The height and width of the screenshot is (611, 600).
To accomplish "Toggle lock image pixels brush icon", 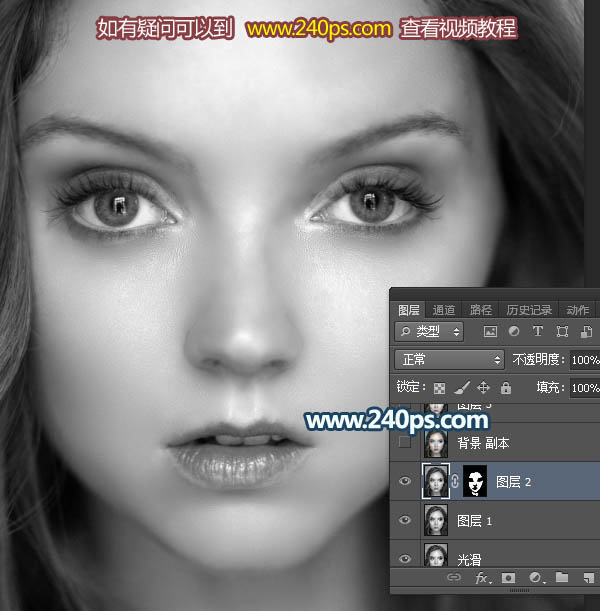I will [462, 388].
